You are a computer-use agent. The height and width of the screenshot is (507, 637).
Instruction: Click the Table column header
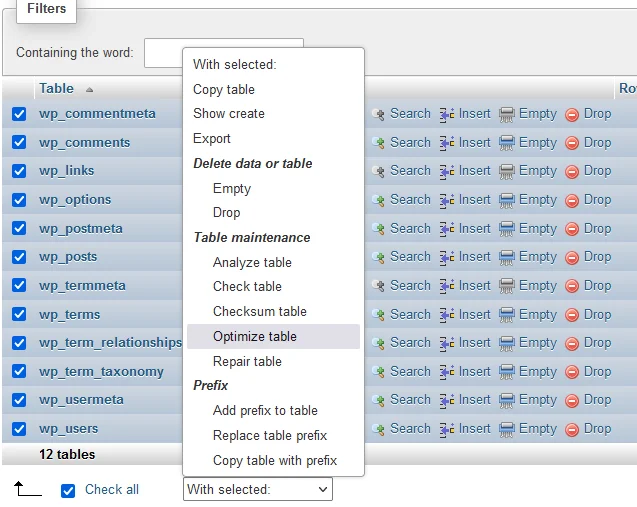56,89
